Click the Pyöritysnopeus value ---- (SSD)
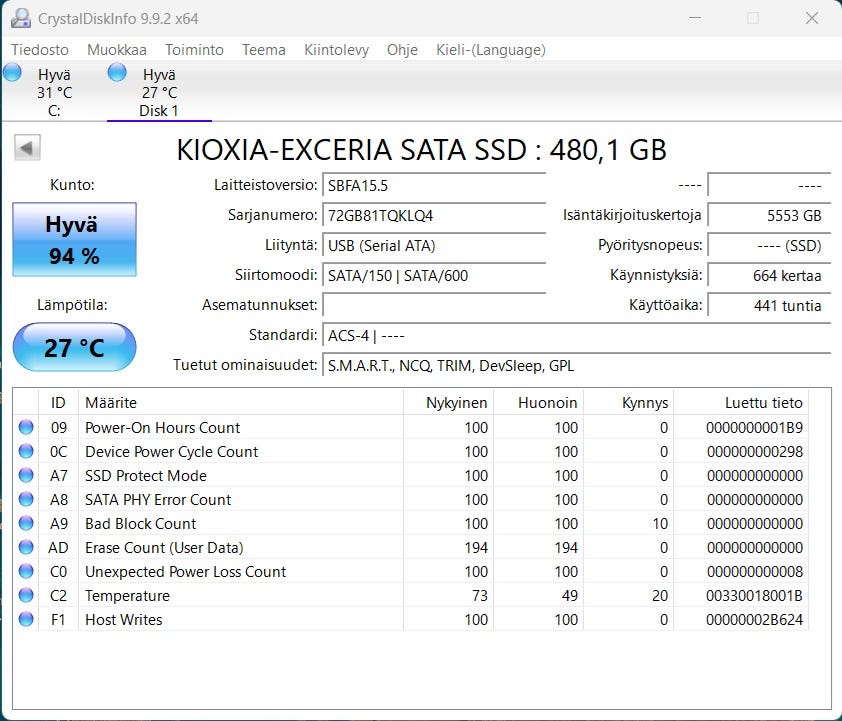Image resolution: width=842 pixels, height=721 pixels. click(x=769, y=246)
